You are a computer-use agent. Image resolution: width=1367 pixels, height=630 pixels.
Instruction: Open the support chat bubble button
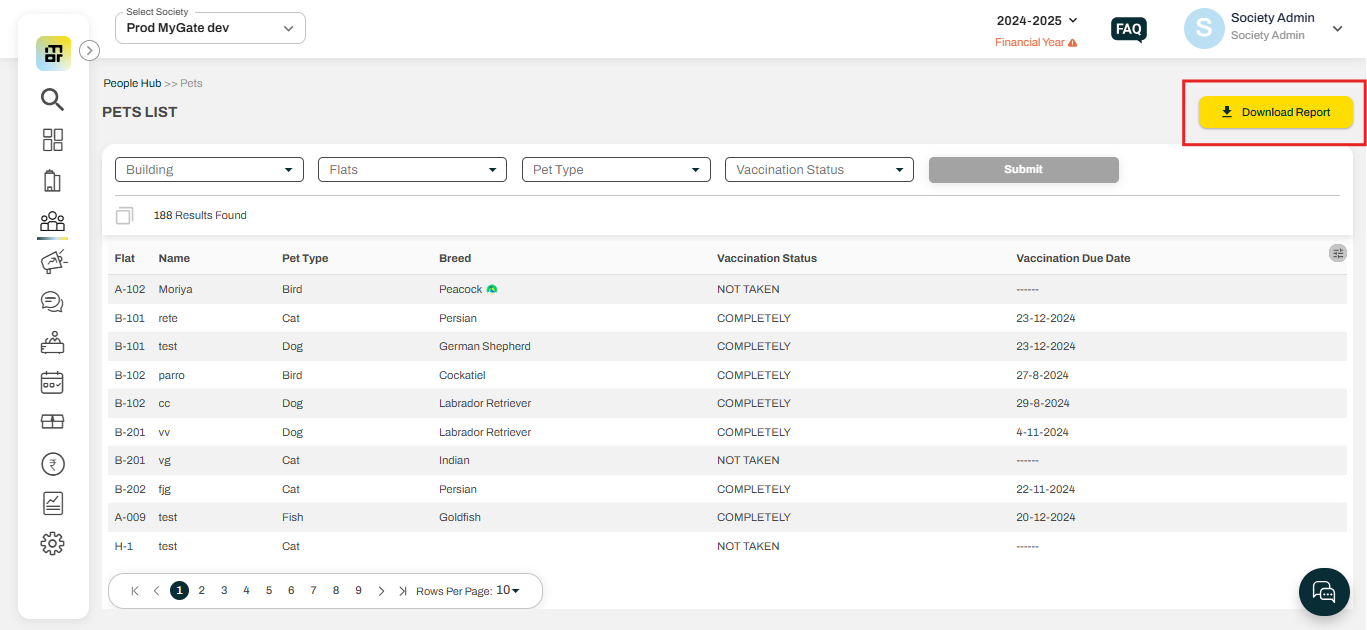1324,591
